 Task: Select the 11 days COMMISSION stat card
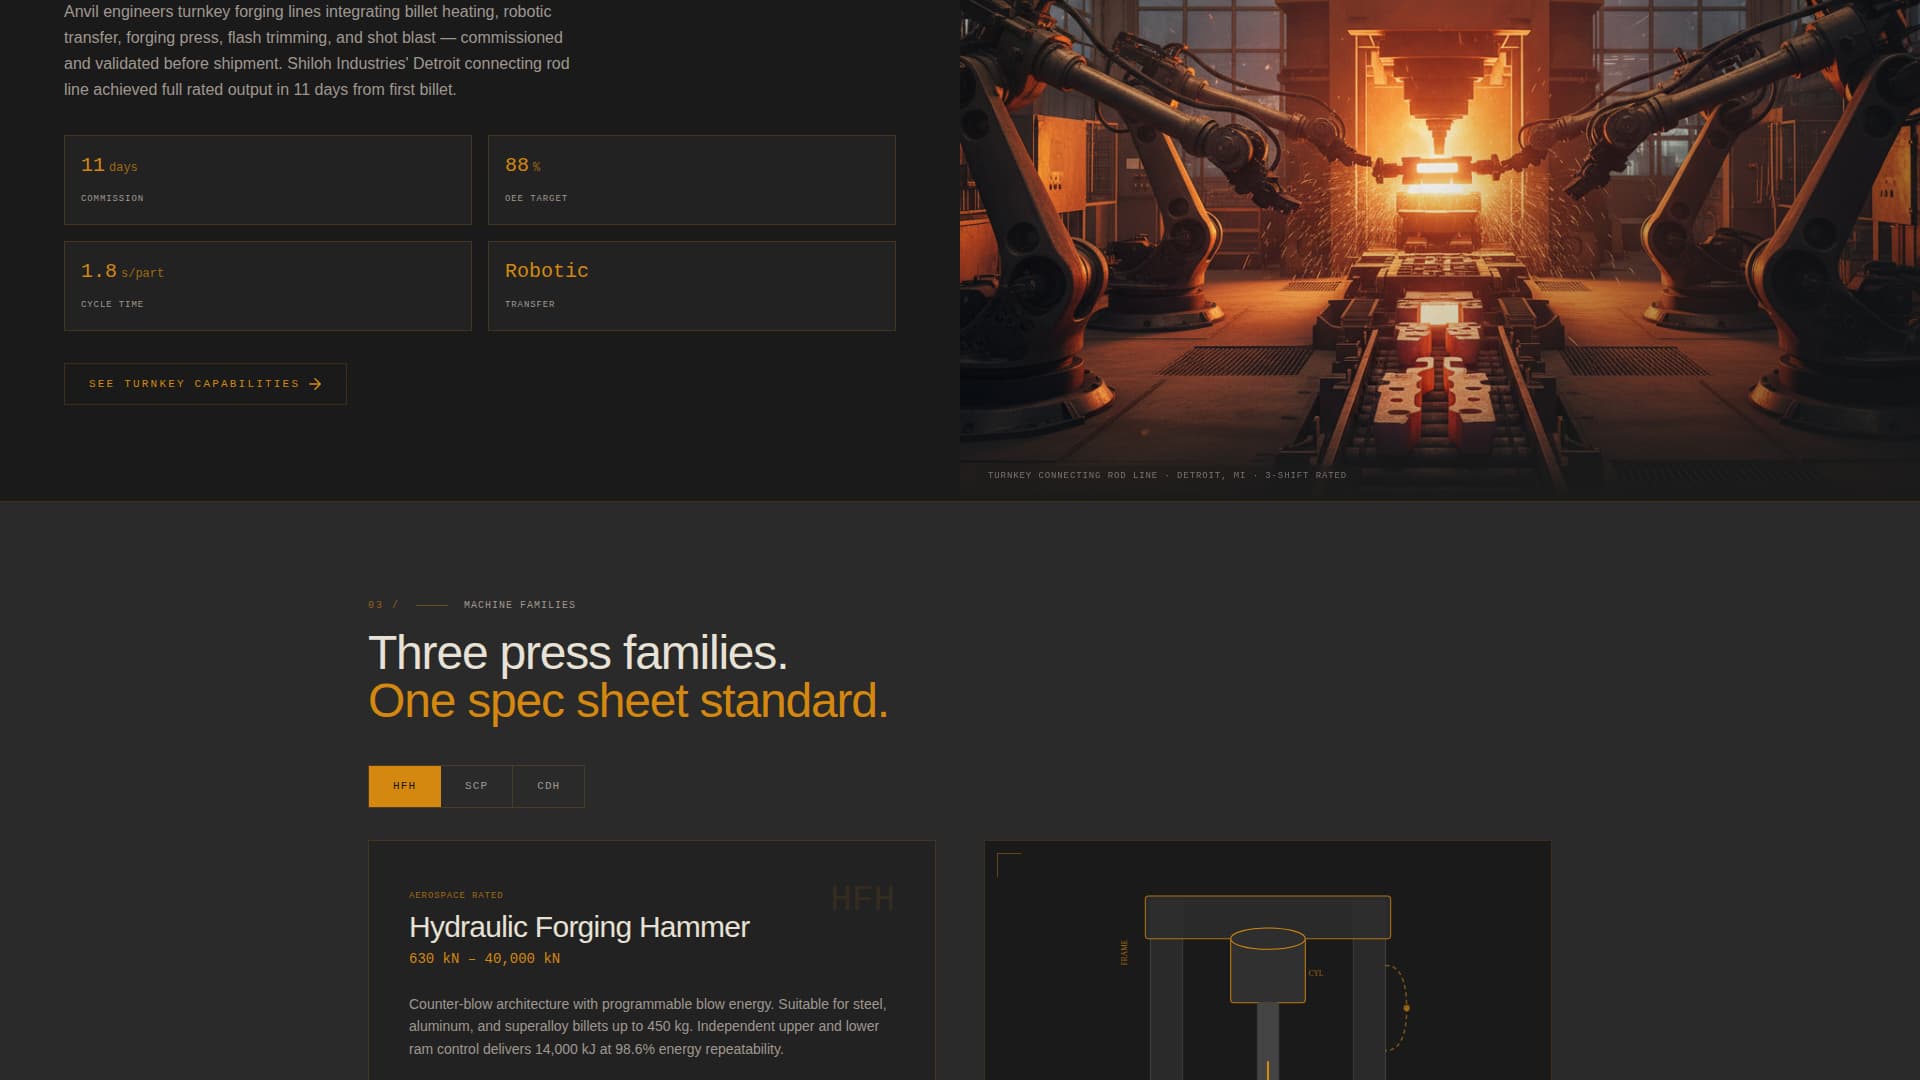pyautogui.click(x=267, y=180)
